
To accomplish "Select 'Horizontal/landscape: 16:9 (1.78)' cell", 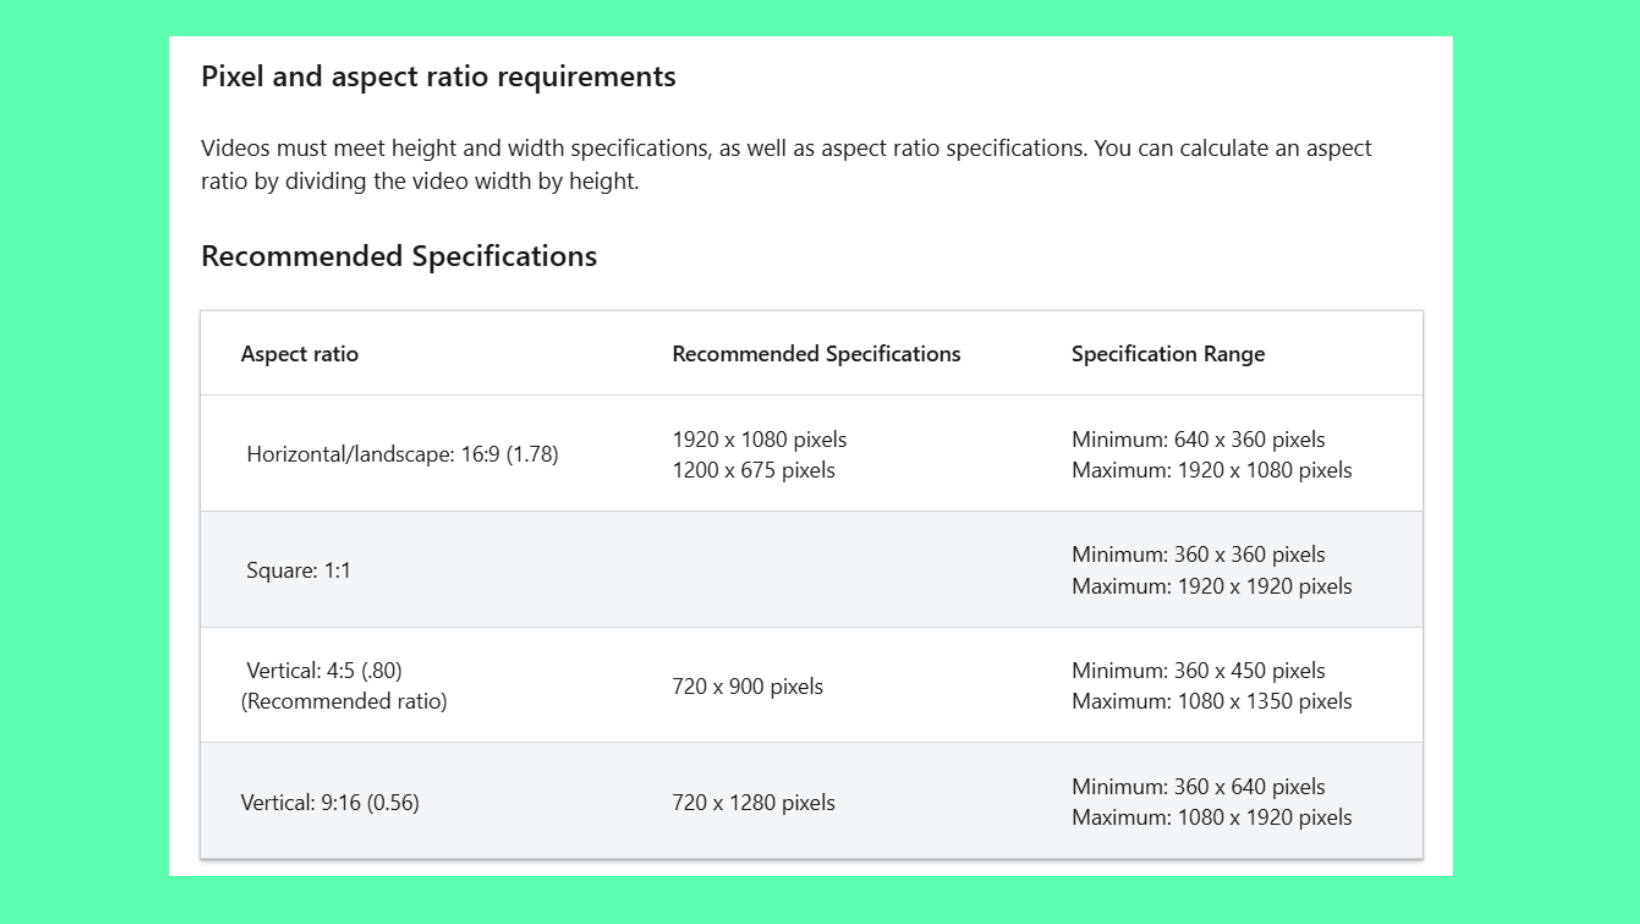I will [402, 454].
